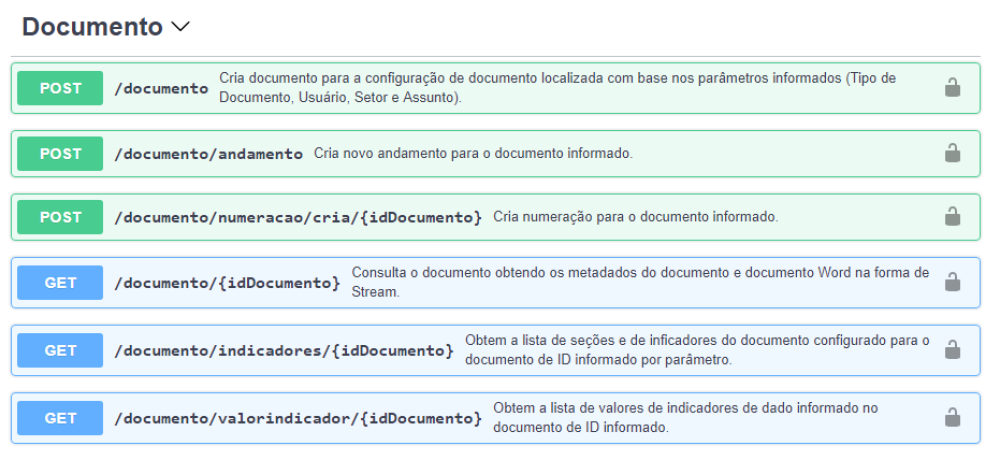Expand the GET /documento/{idDocumento} operation path
1000x460 pixels.
point(227,283)
